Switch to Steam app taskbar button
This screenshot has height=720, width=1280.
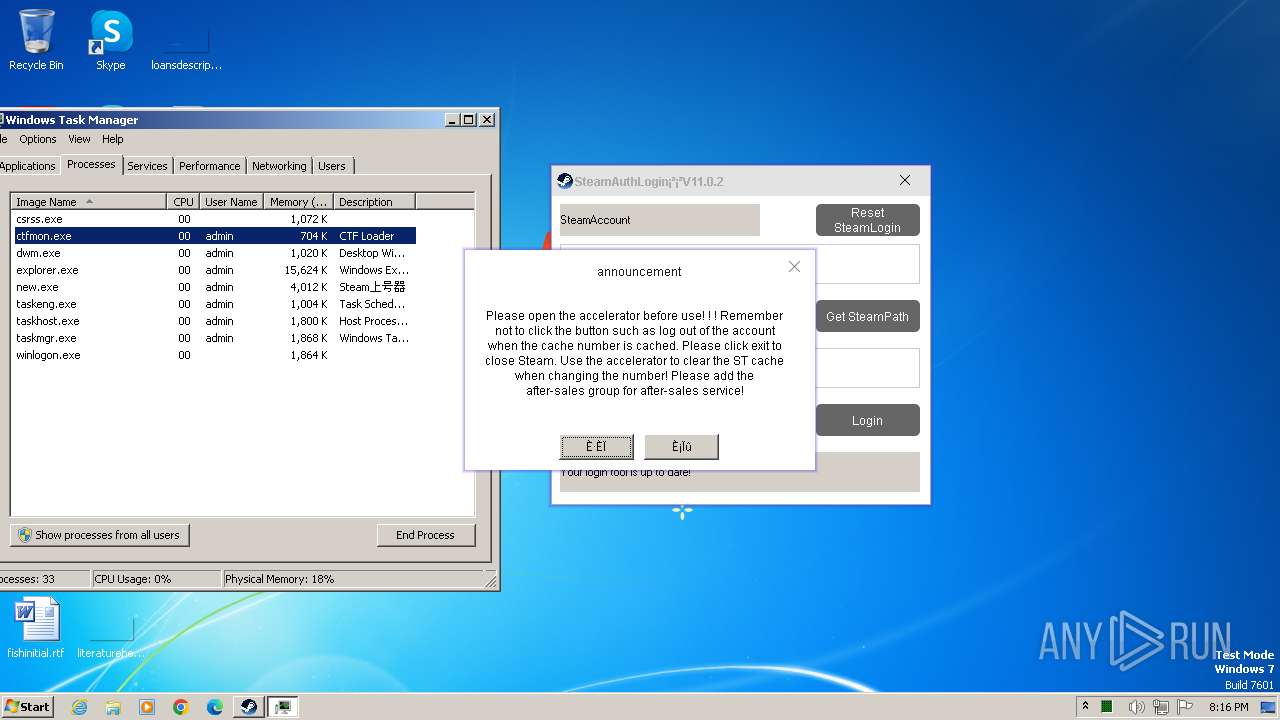249,707
